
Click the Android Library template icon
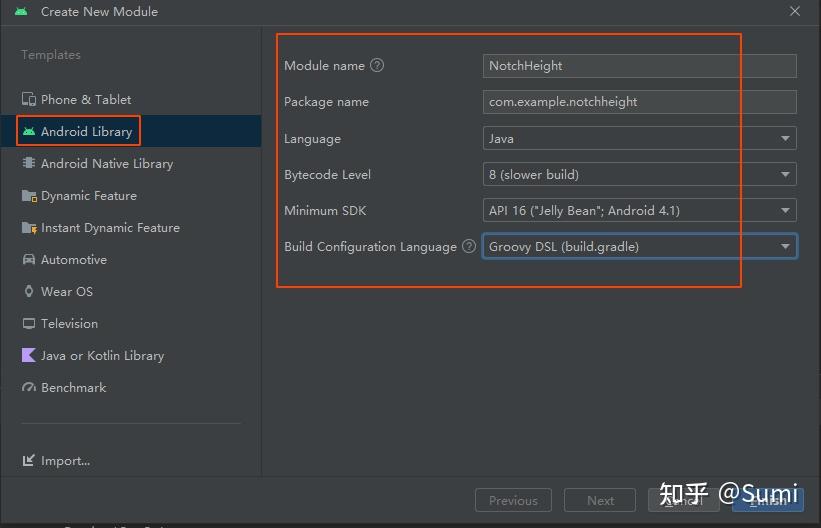pyautogui.click(x=29, y=131)
